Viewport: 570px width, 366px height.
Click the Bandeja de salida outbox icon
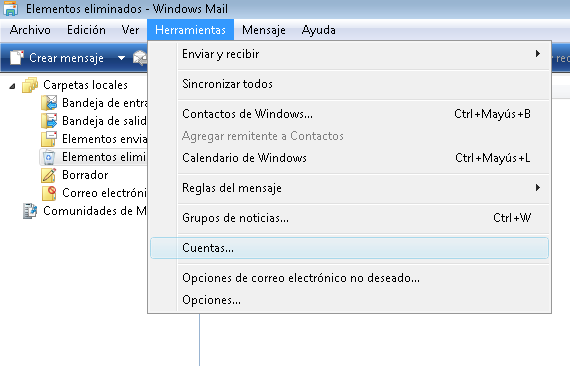click(49, 121)
